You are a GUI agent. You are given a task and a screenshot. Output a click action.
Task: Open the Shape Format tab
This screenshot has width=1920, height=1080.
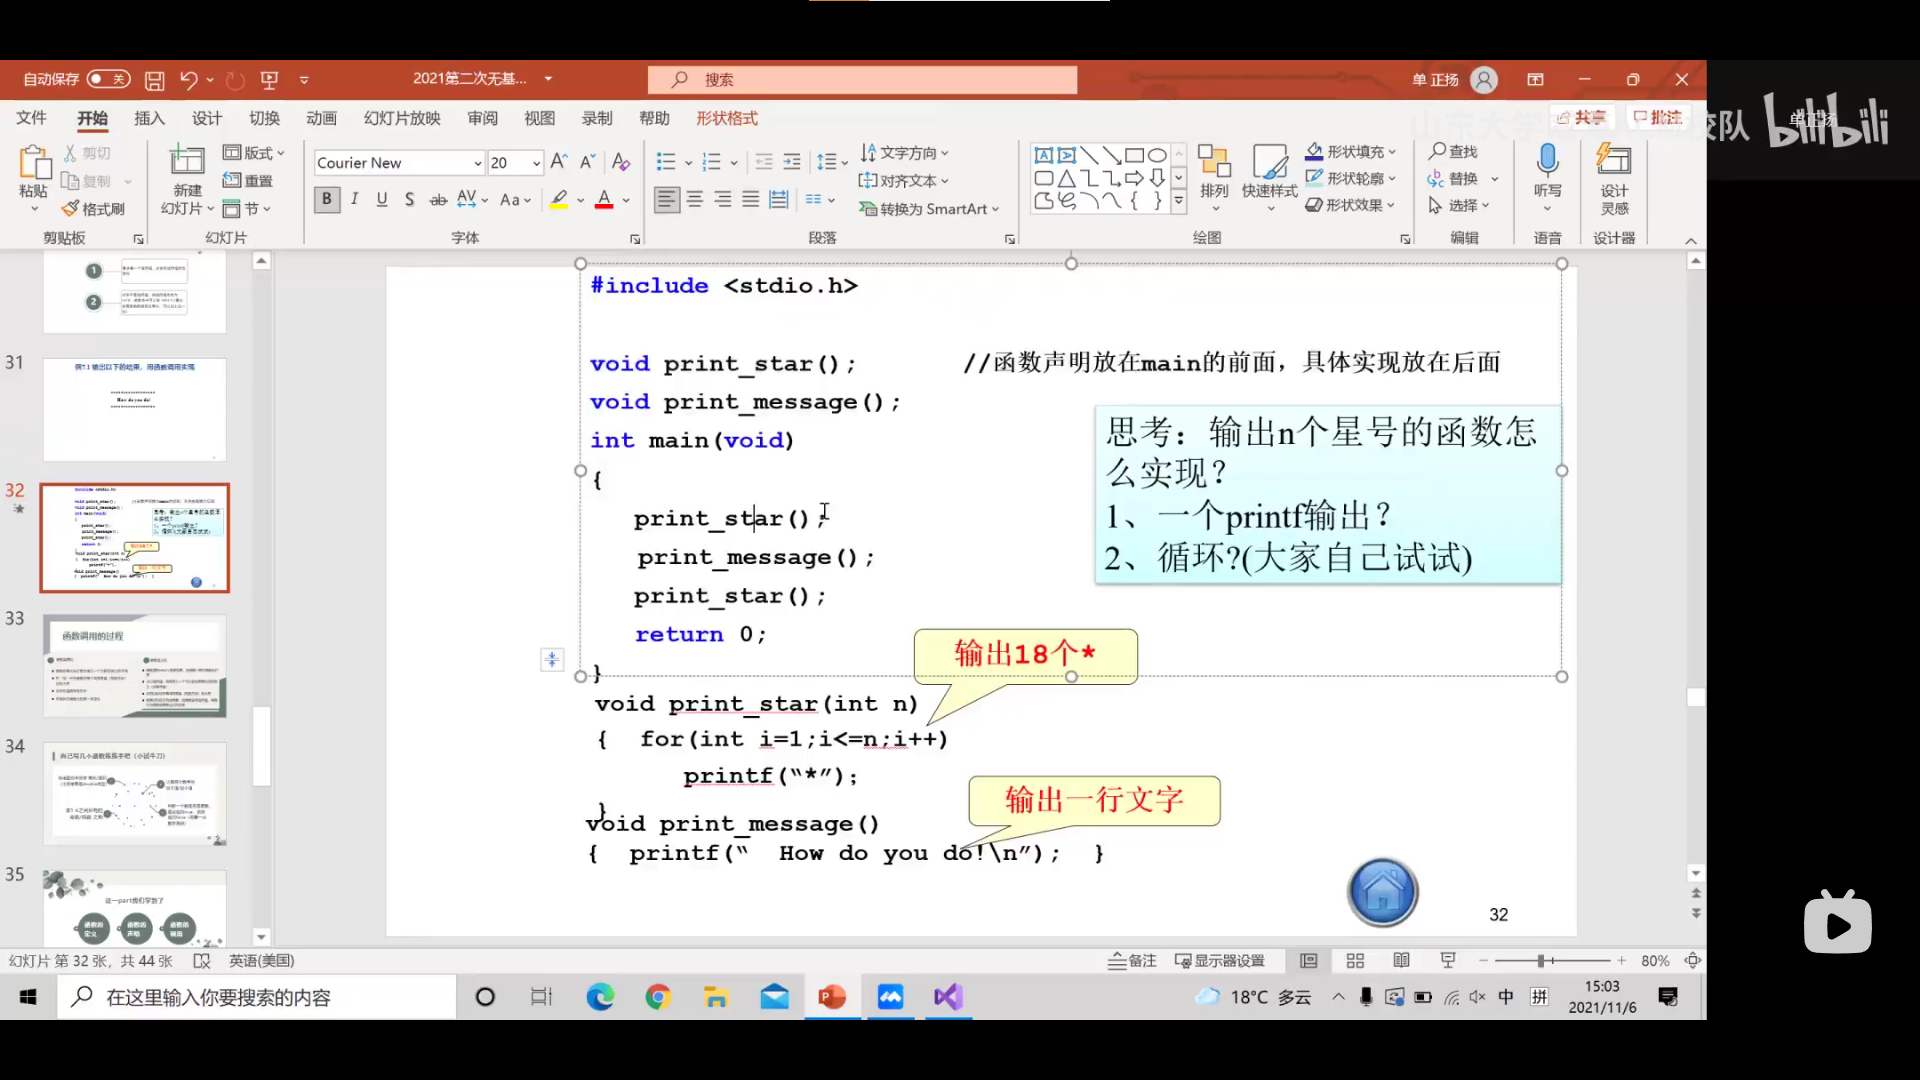click(x=727, y=118)
